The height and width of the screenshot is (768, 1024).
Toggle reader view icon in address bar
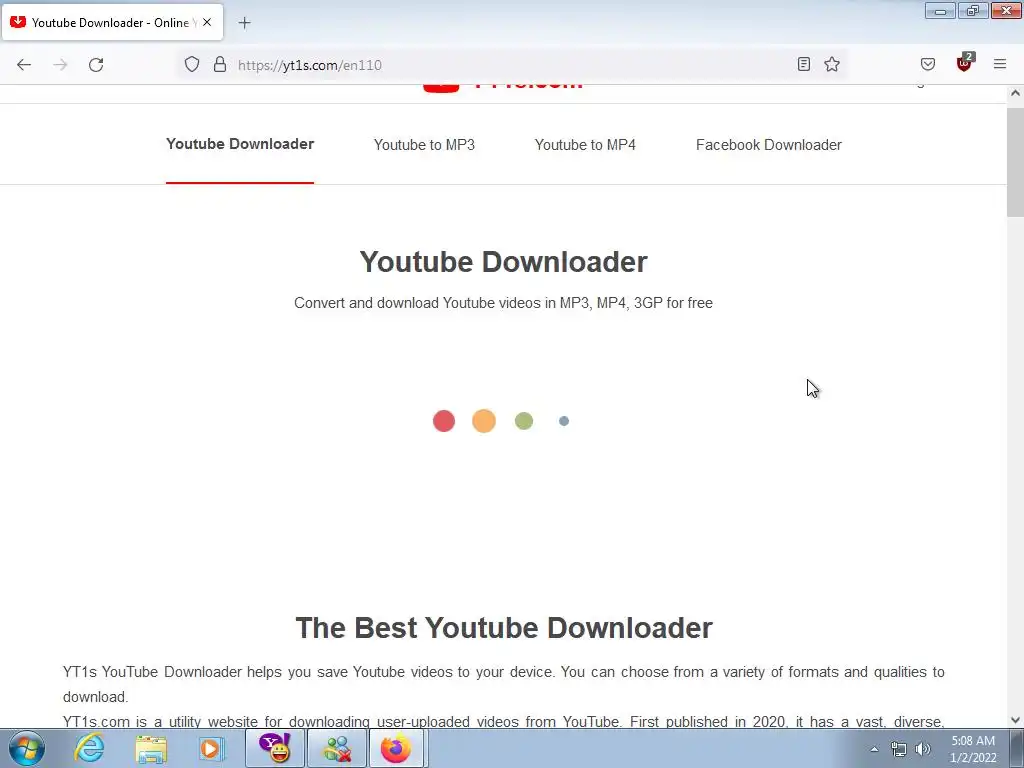[x=804, y=64]
